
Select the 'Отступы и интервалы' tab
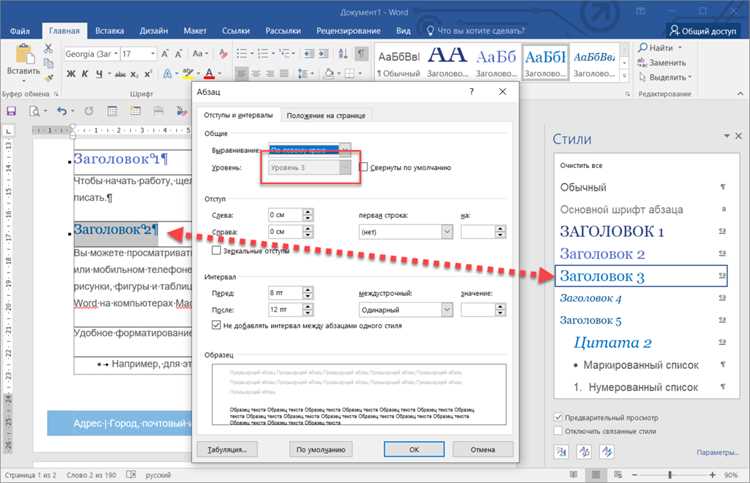tap(238, 115)
